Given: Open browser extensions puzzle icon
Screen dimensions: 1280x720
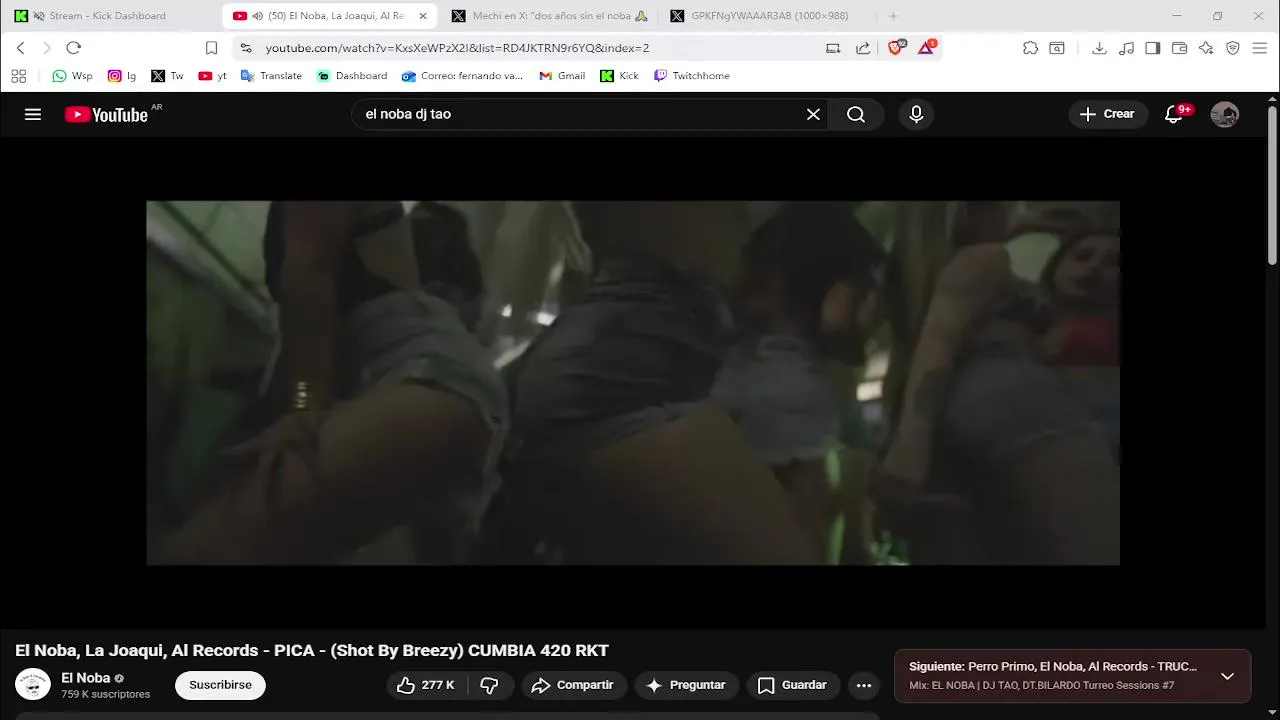Looking at the screenshot, I should [x=1030, y=48].
